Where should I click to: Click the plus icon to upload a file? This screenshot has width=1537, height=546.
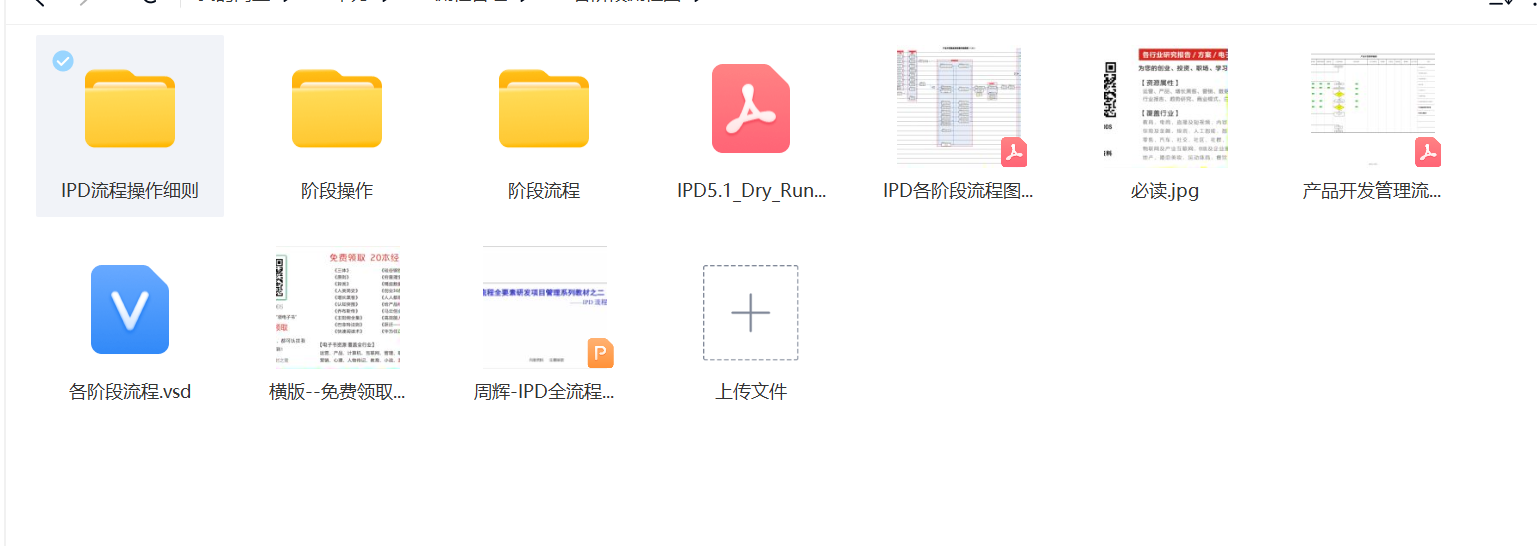(750, 312)
